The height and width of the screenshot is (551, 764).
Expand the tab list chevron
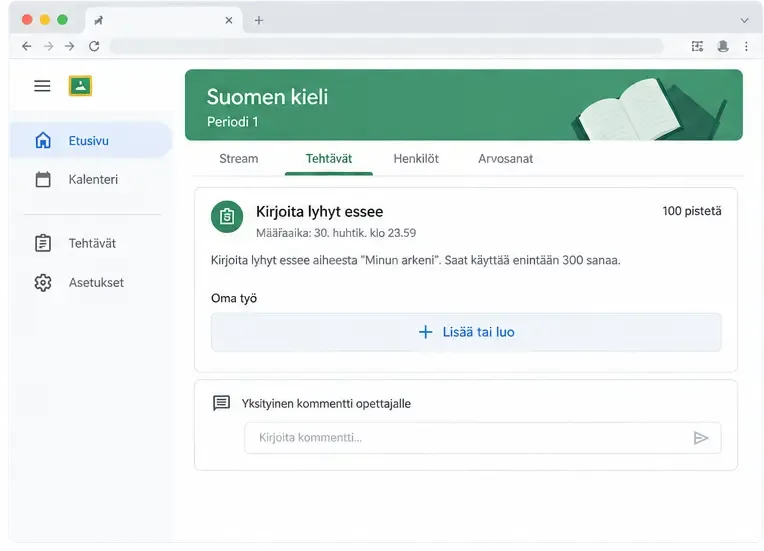click(x=744, y=20)
